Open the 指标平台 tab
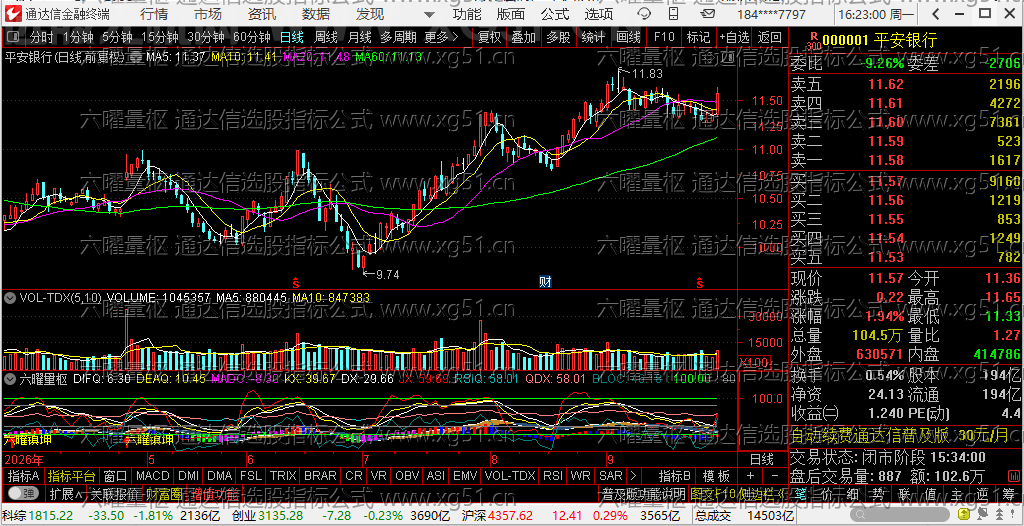Screen dimensions: 1024x526 click(x=72, y=476)
